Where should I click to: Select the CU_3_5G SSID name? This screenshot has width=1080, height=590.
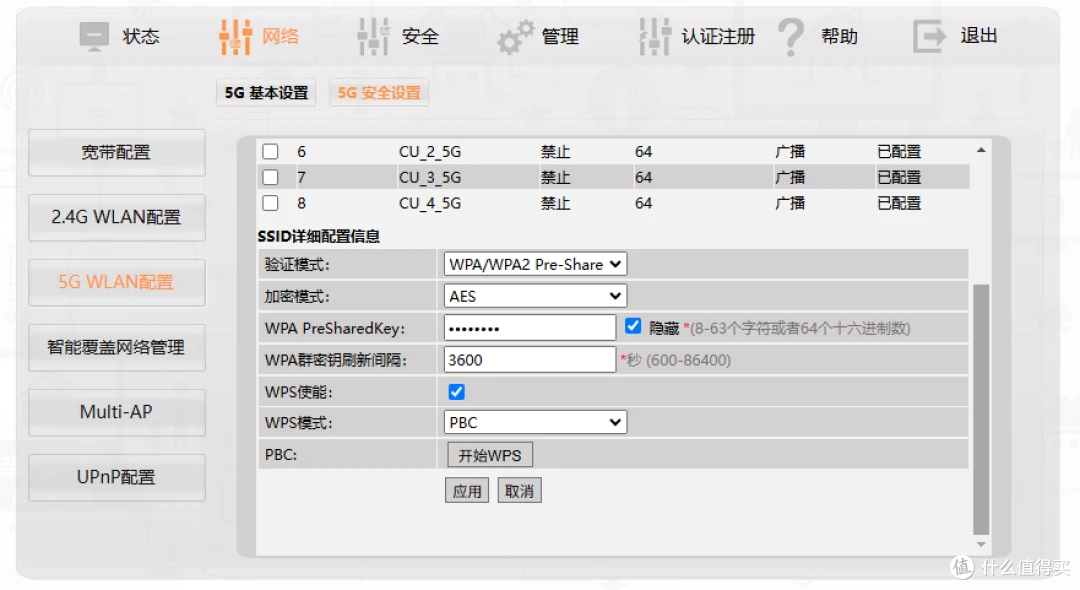click(430, 178)
